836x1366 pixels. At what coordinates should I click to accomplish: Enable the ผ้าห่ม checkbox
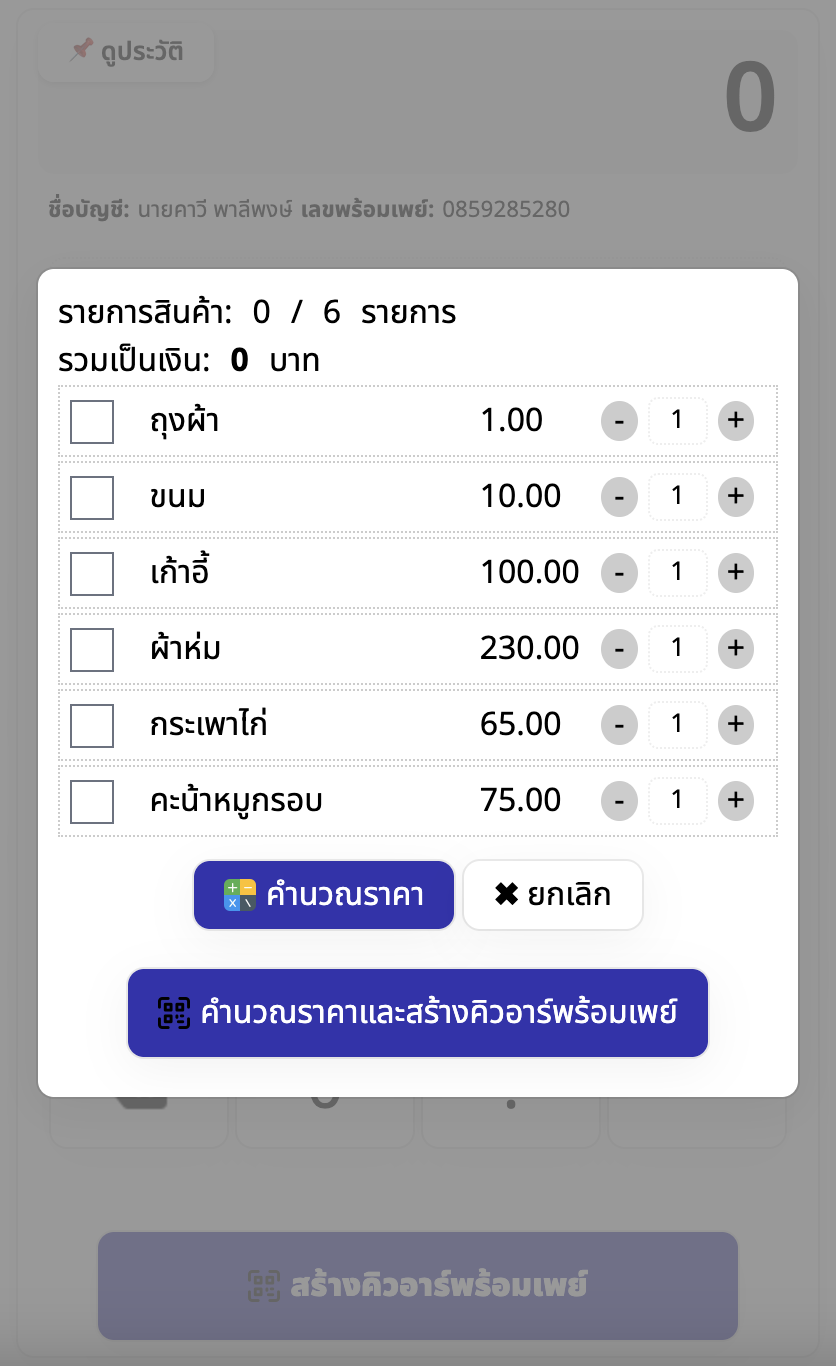(92, 650)
